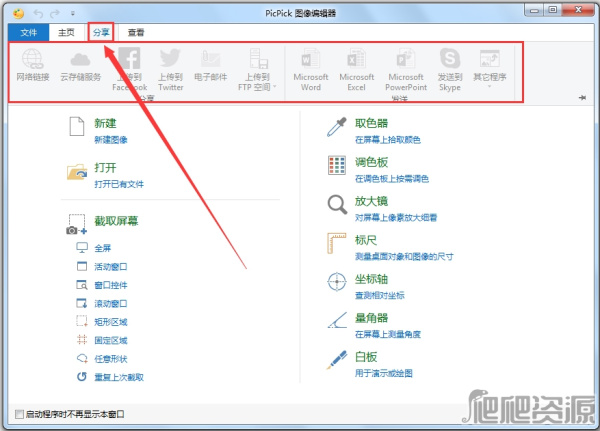Open Cloud Storage Service (云存储服务) icon
600x431 pixels.
[80, 59]
